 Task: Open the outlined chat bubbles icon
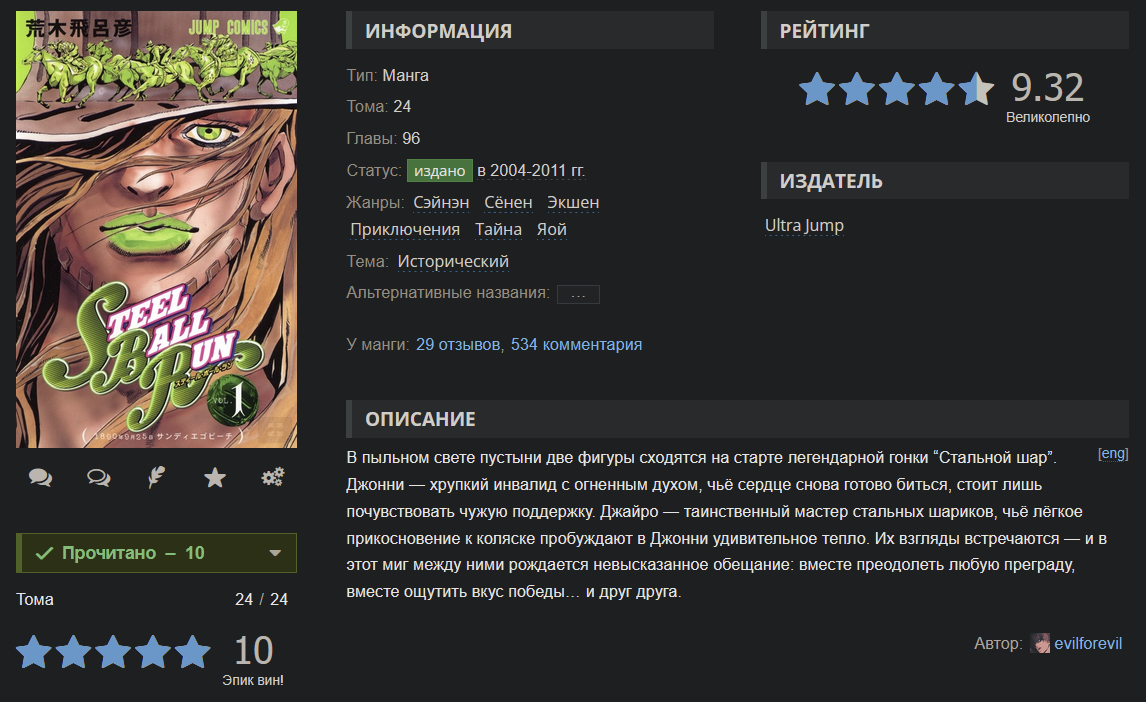(99, 478)
